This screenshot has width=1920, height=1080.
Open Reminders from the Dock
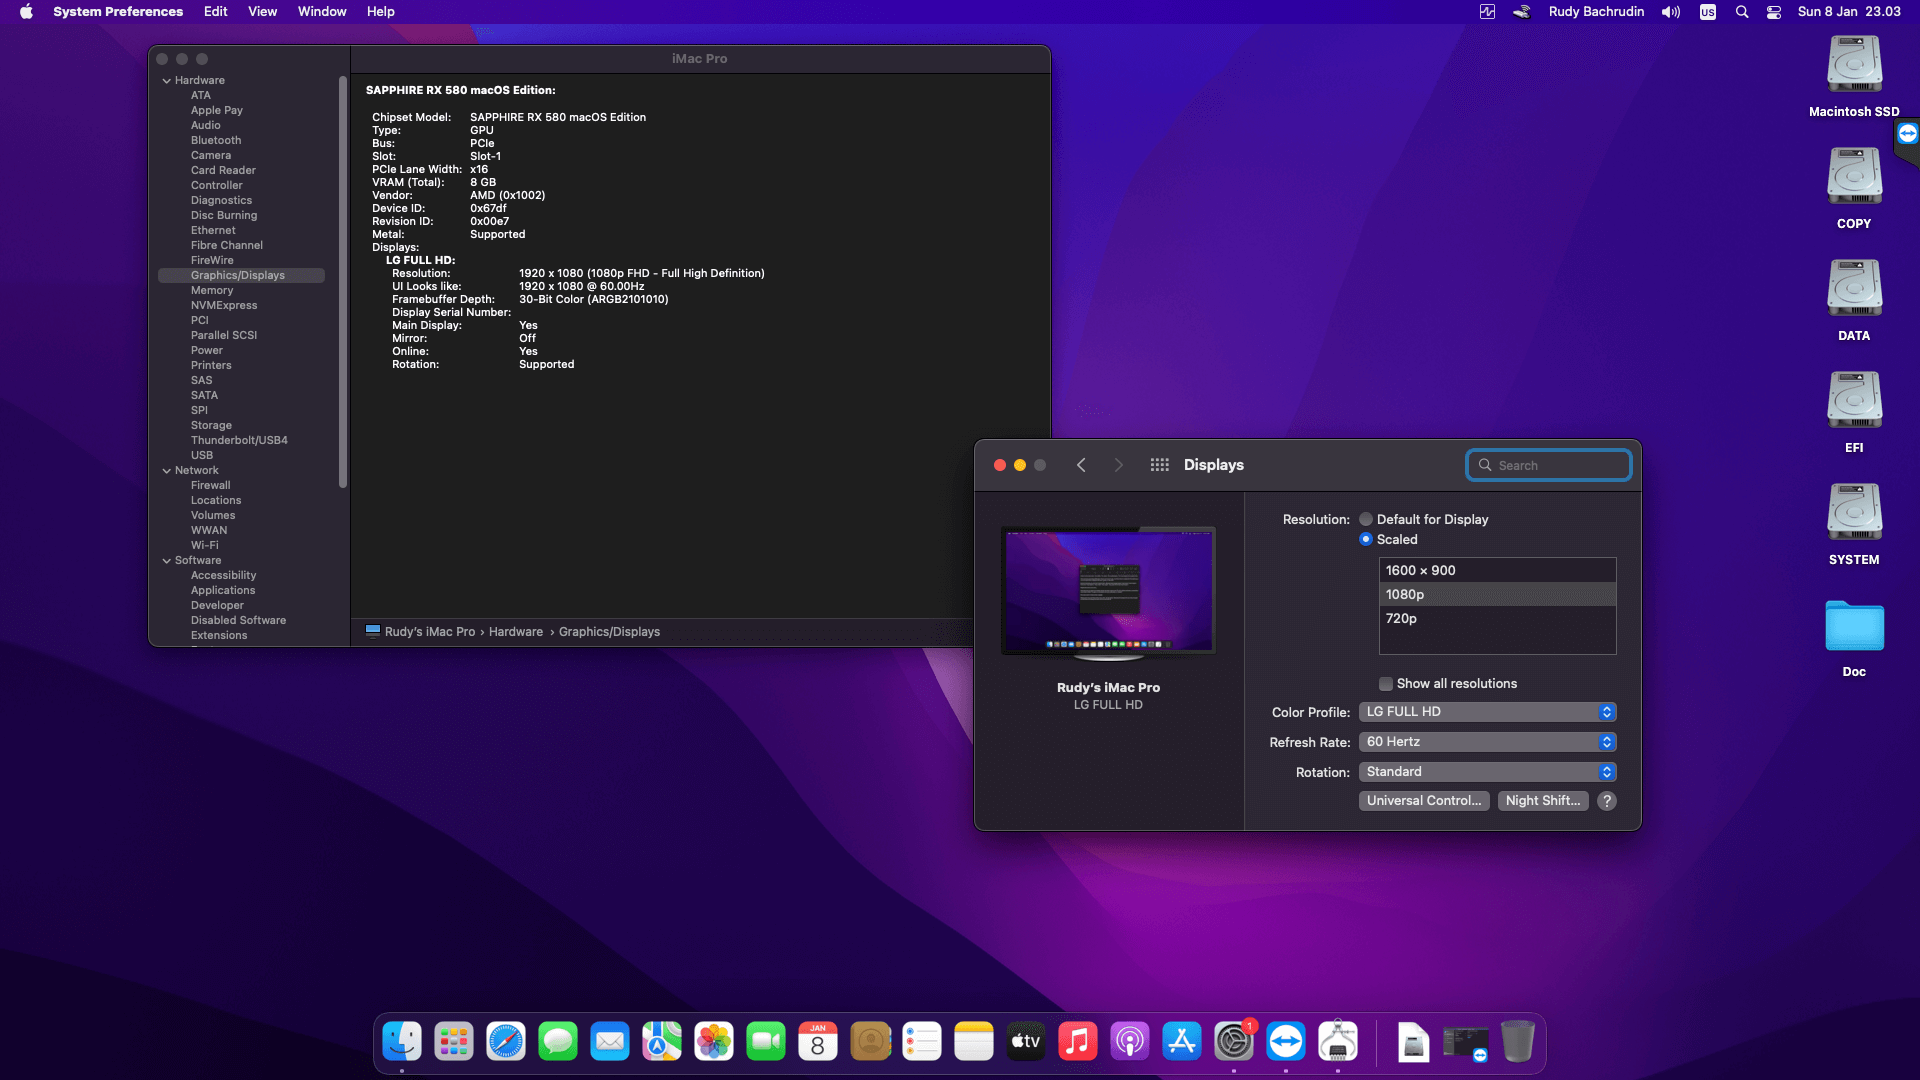click(922, 1042)
